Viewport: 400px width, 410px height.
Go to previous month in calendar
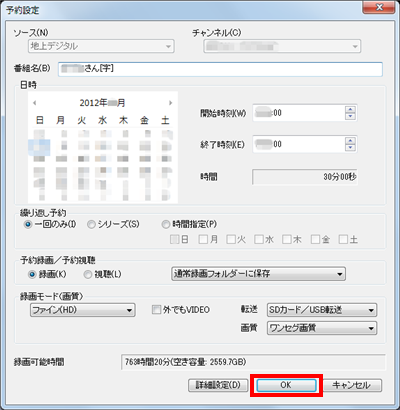click(x=35, y=103)
